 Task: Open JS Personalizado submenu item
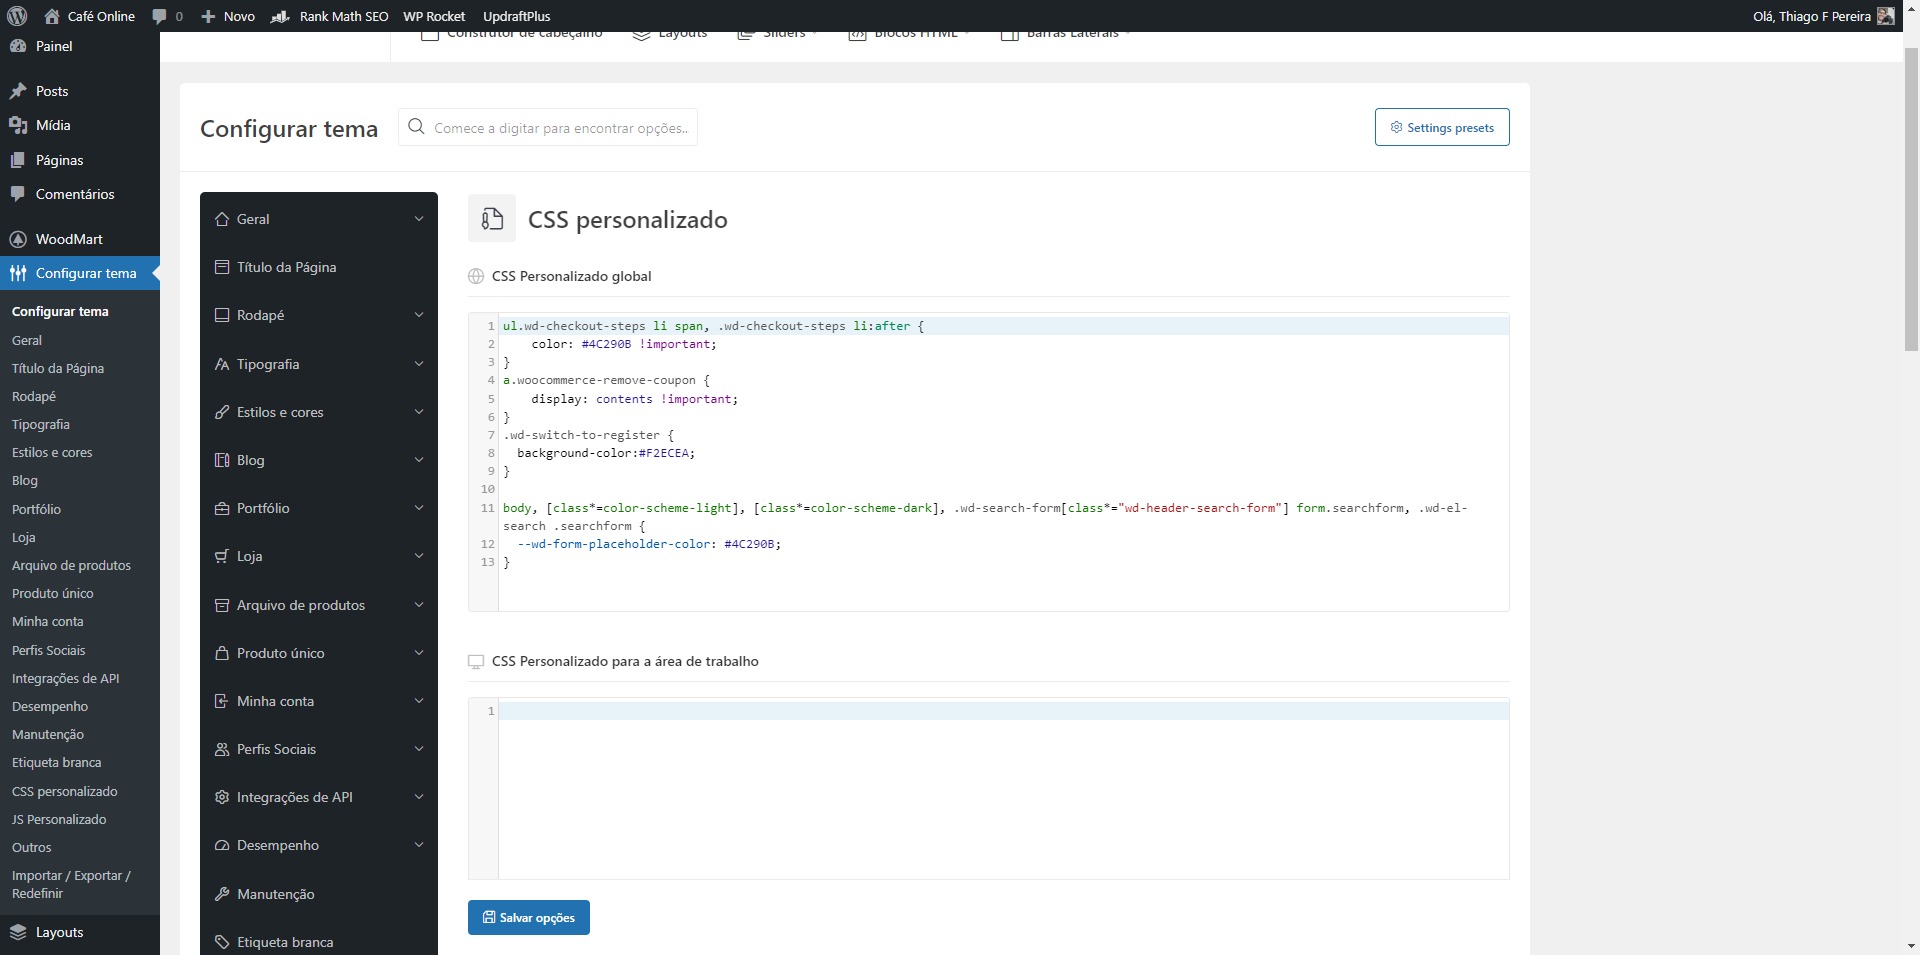tap(59, 819)
